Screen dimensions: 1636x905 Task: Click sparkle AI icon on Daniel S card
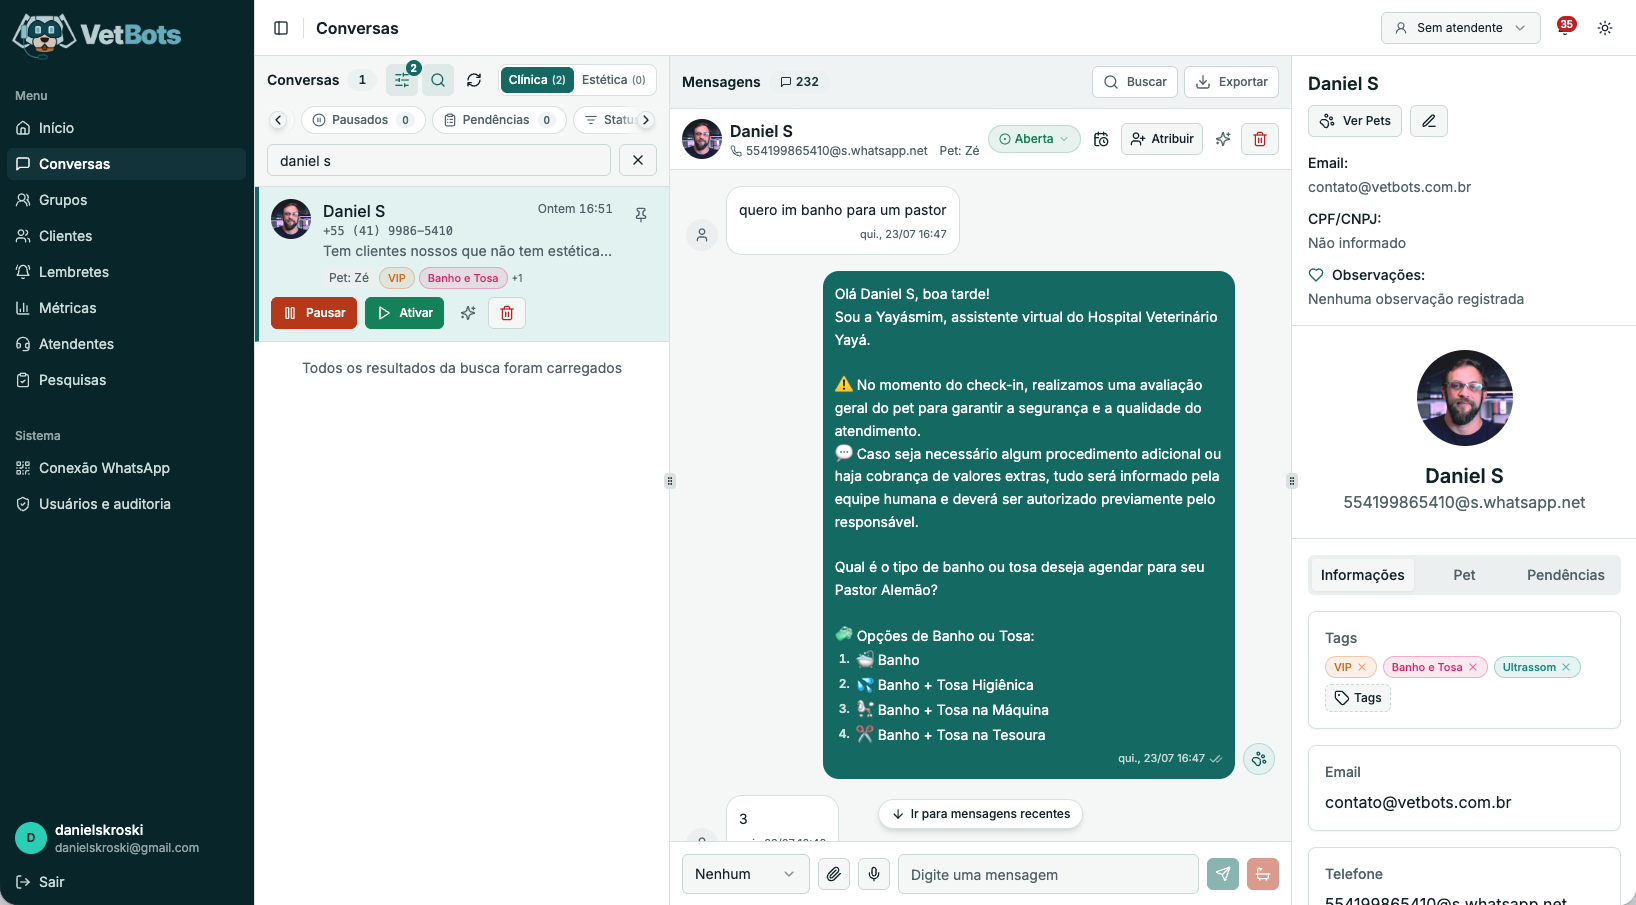(467, 313)
